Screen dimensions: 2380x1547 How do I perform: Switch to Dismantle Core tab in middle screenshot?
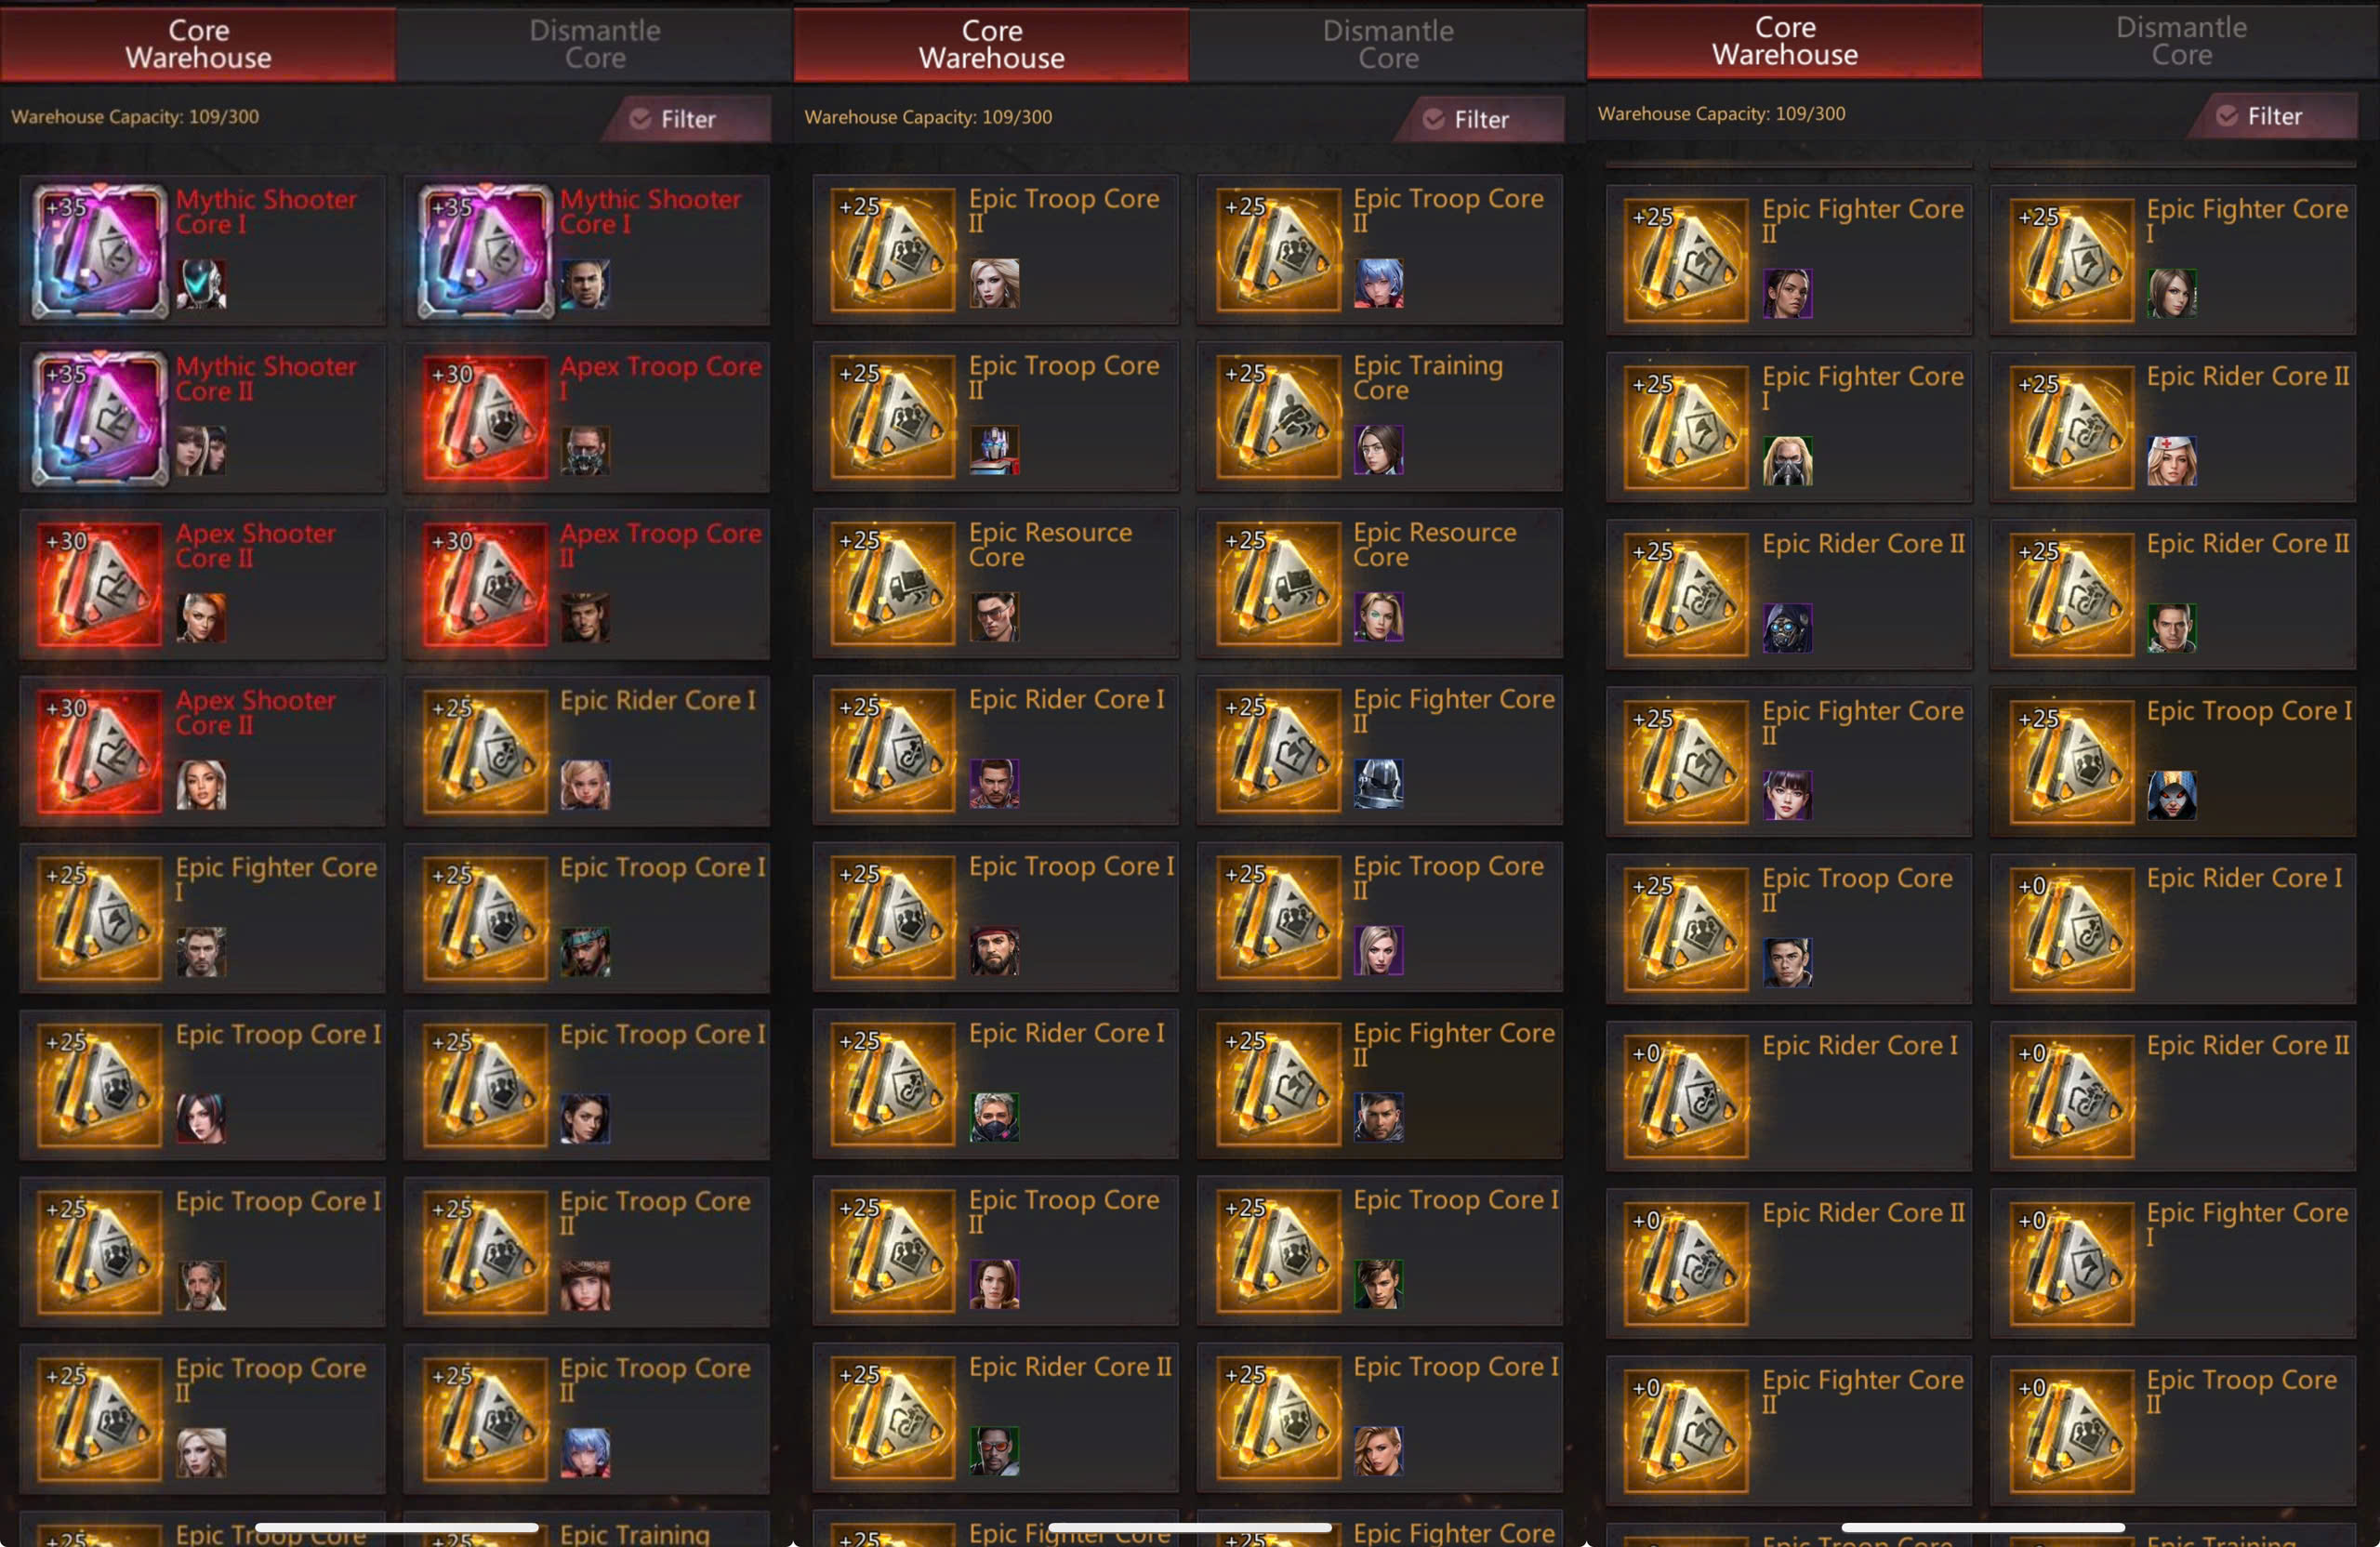1388,44
